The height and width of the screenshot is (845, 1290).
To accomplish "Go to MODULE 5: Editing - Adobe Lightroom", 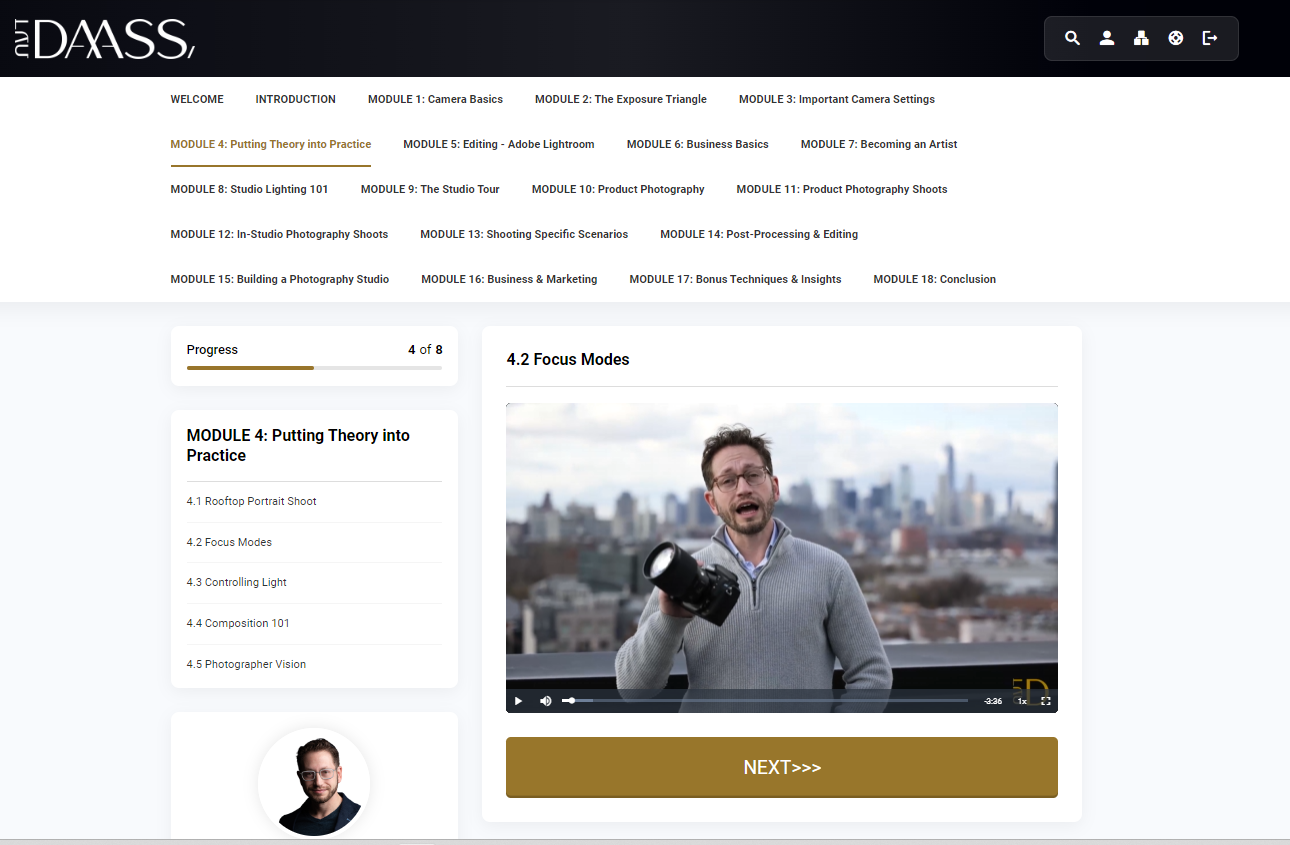I will (x=498, y=144).
